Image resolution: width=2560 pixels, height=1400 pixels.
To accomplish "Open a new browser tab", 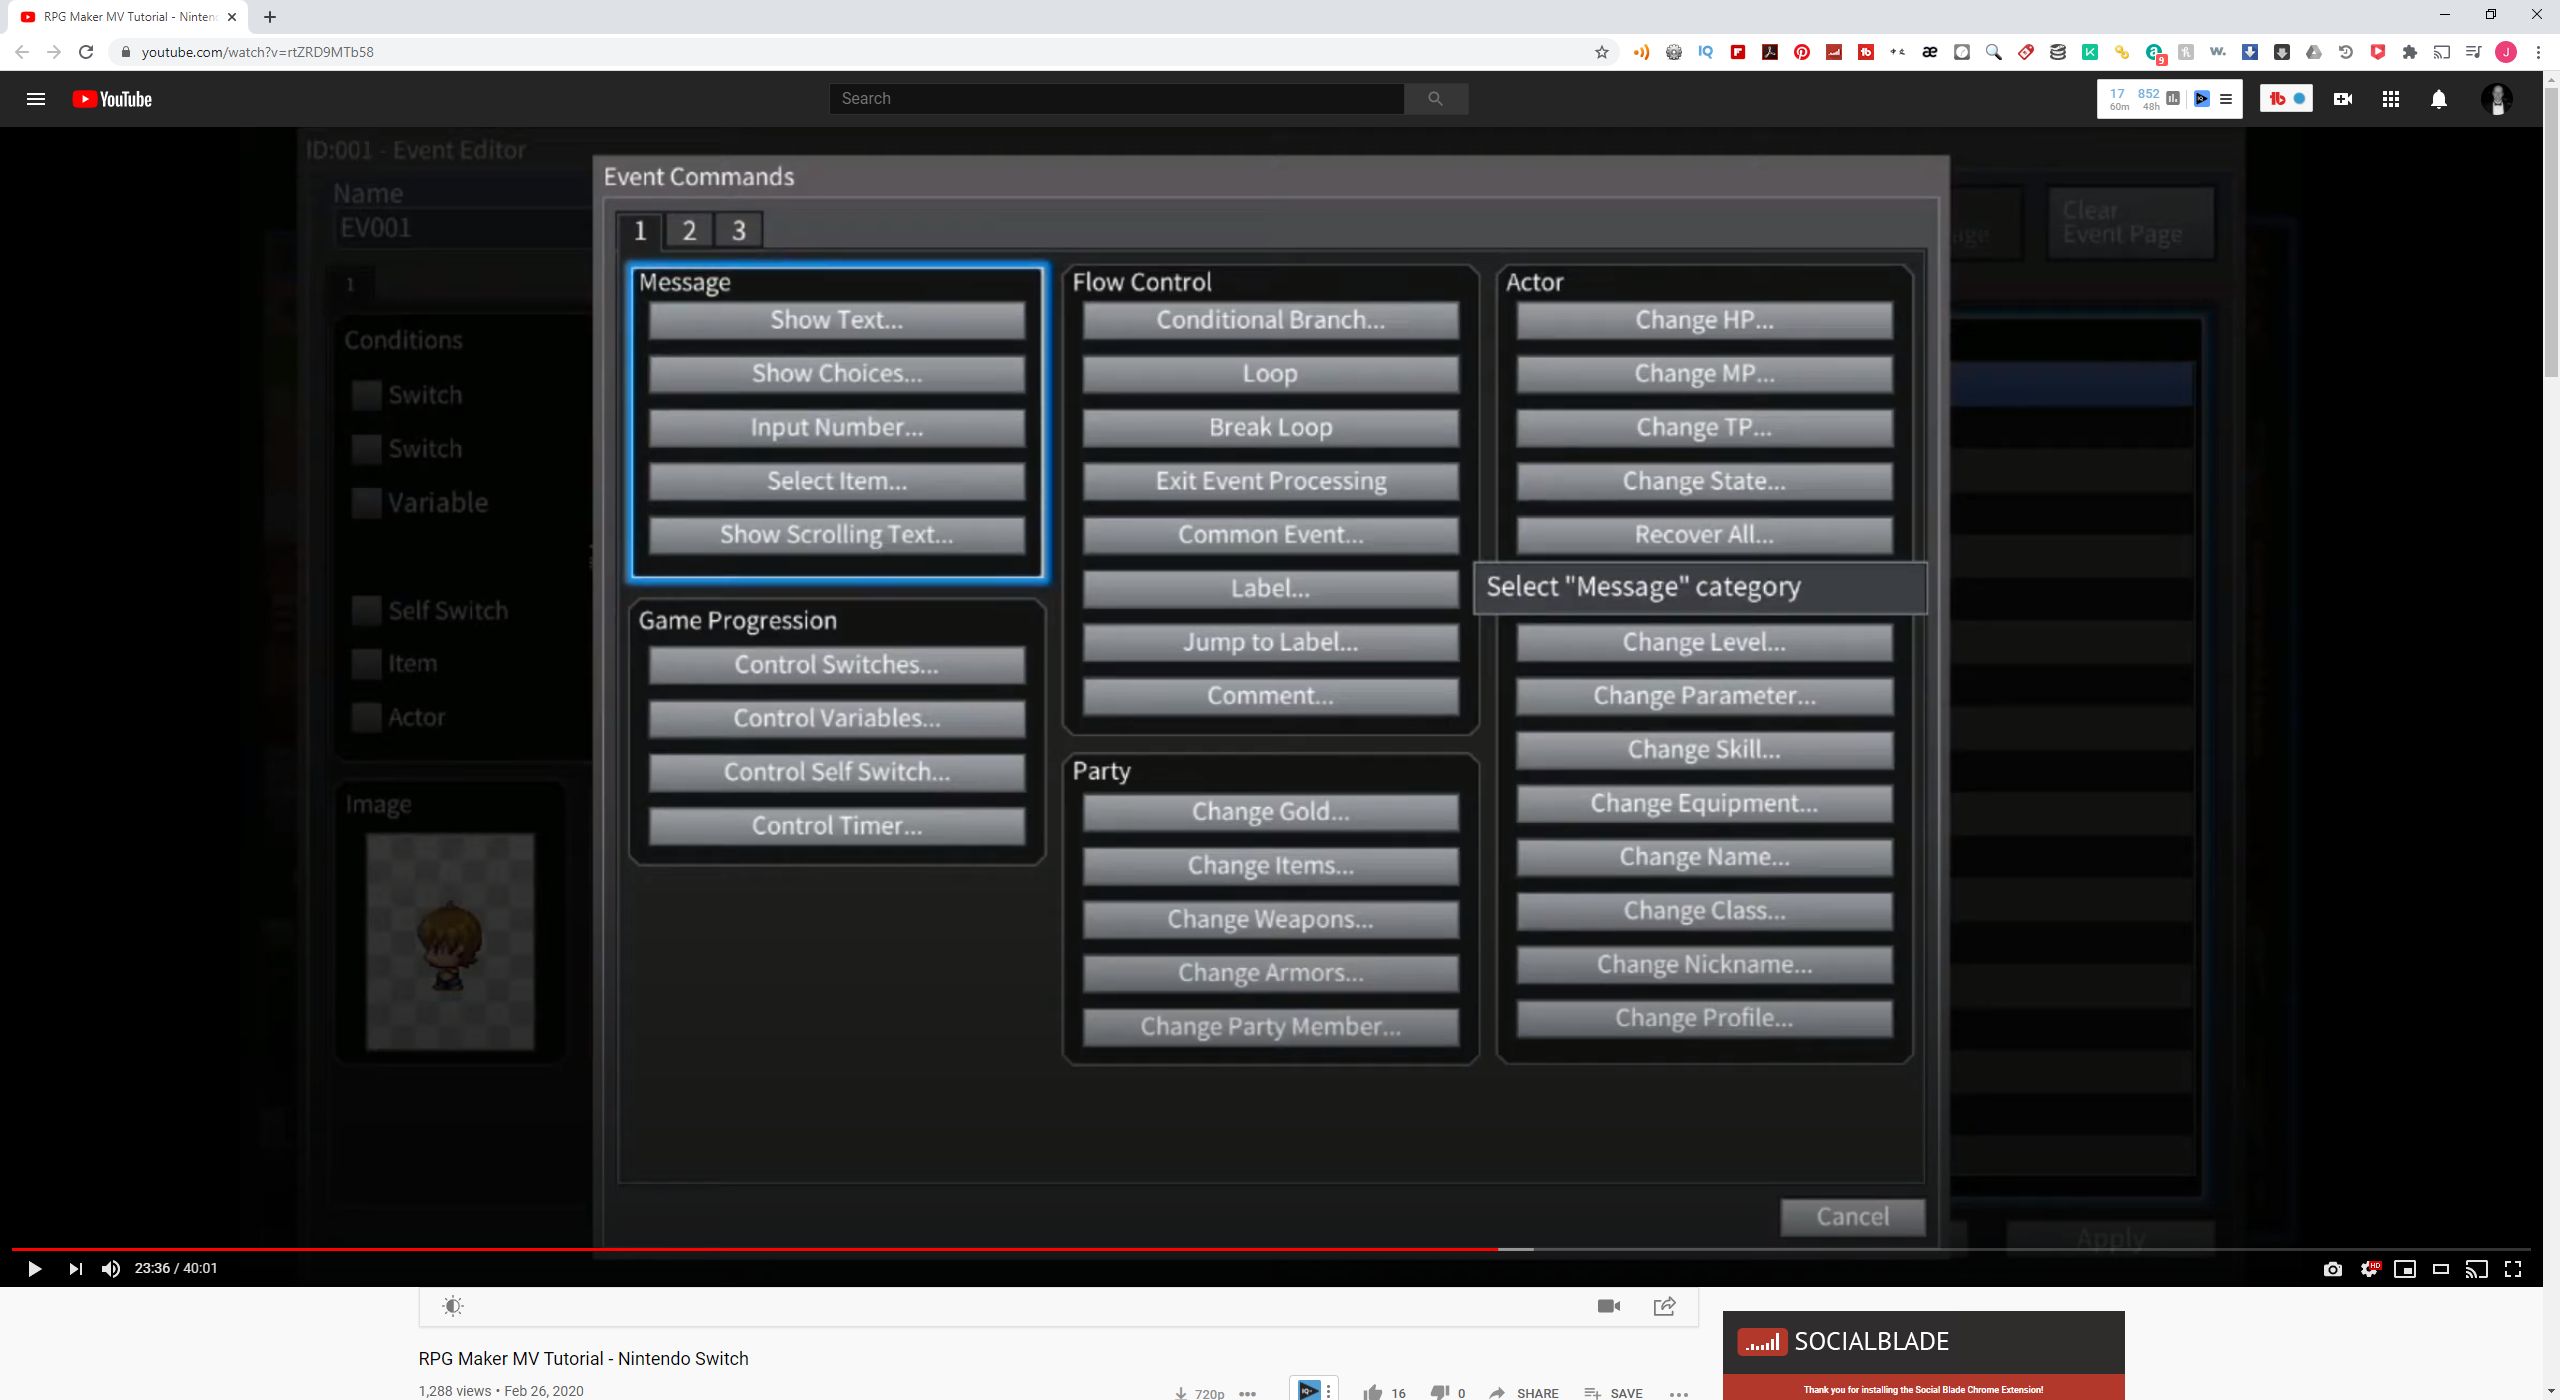I will 270,17.
